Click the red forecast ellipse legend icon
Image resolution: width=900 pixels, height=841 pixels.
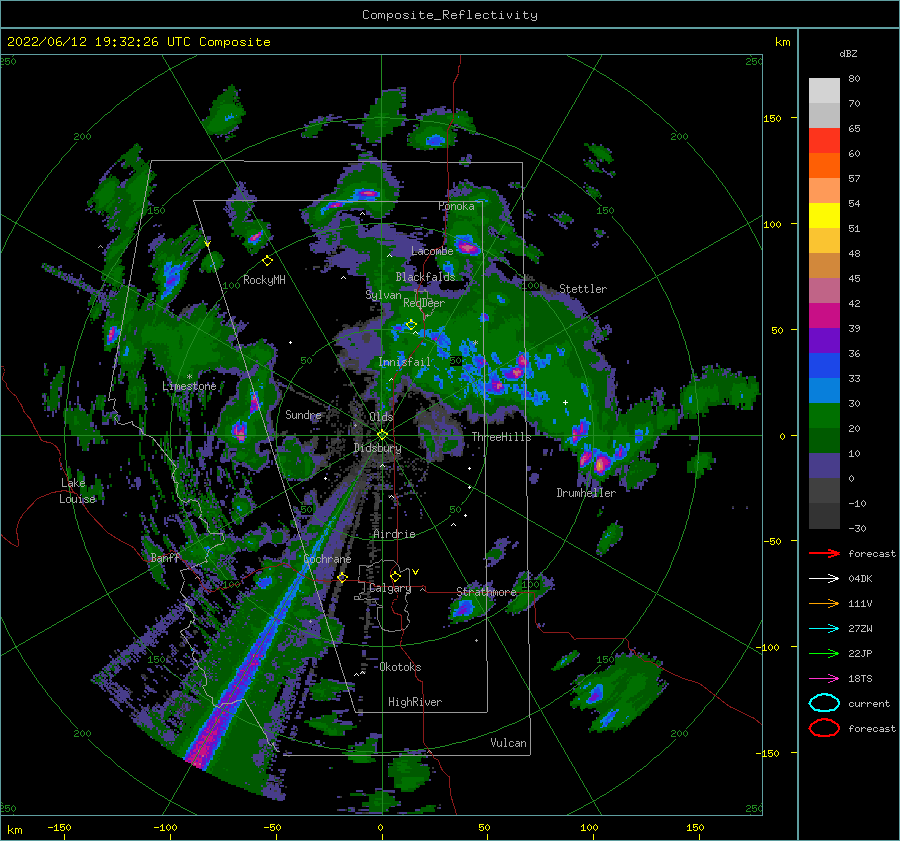(824, 728)
